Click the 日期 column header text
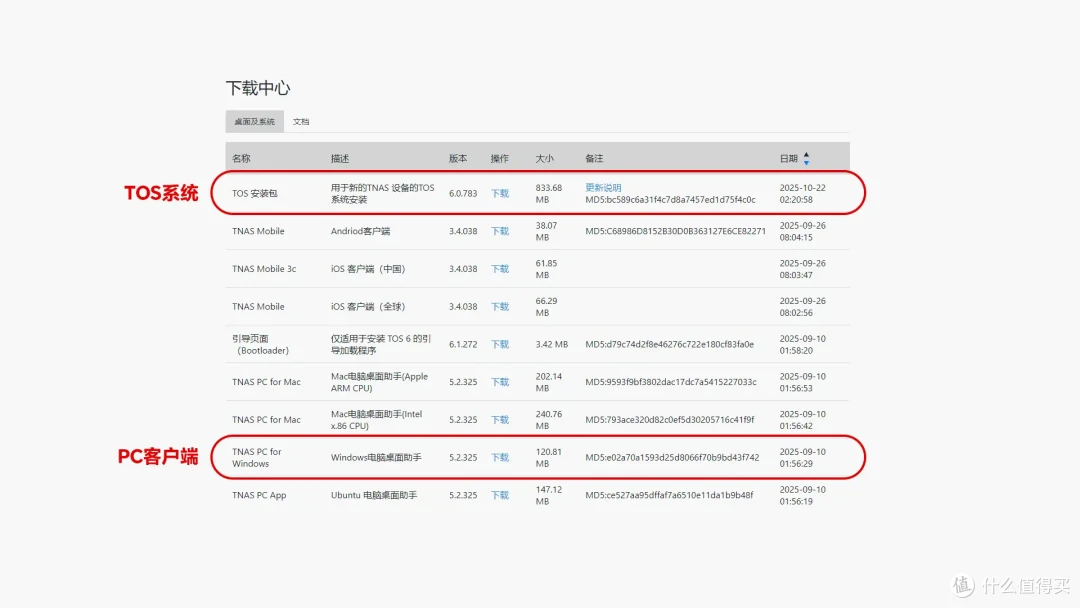 coord(789,158)
